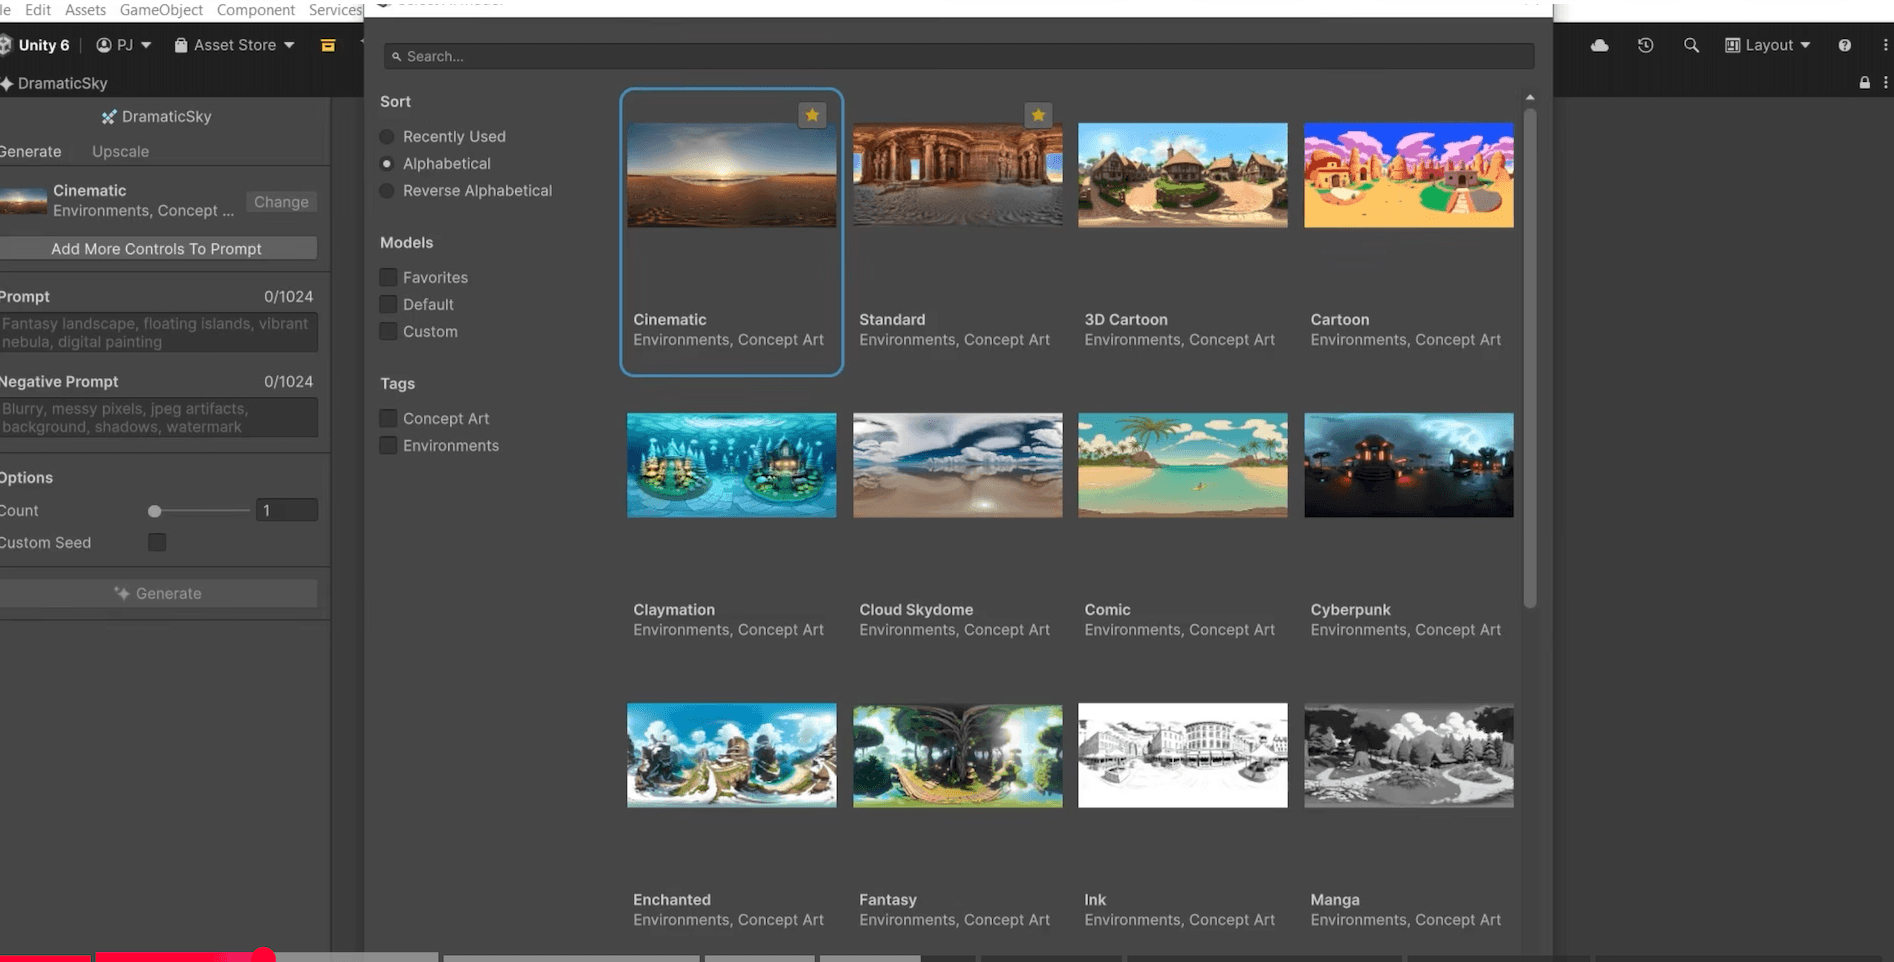Switch to the Generate tab

30,151
